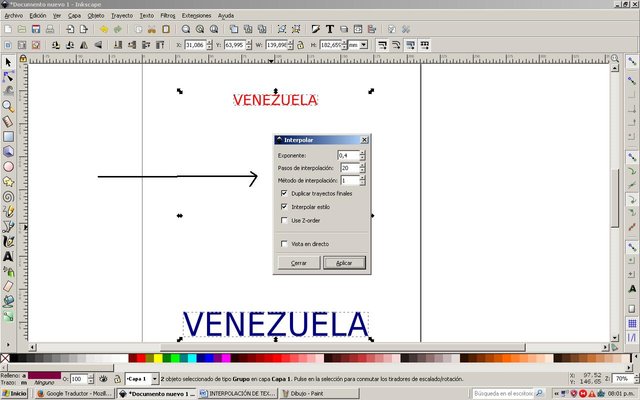Image resolution: width=640 pixels, height=400 pixels.
Task: Select the Pencil freehand tool
Action: tap(8, 211)
